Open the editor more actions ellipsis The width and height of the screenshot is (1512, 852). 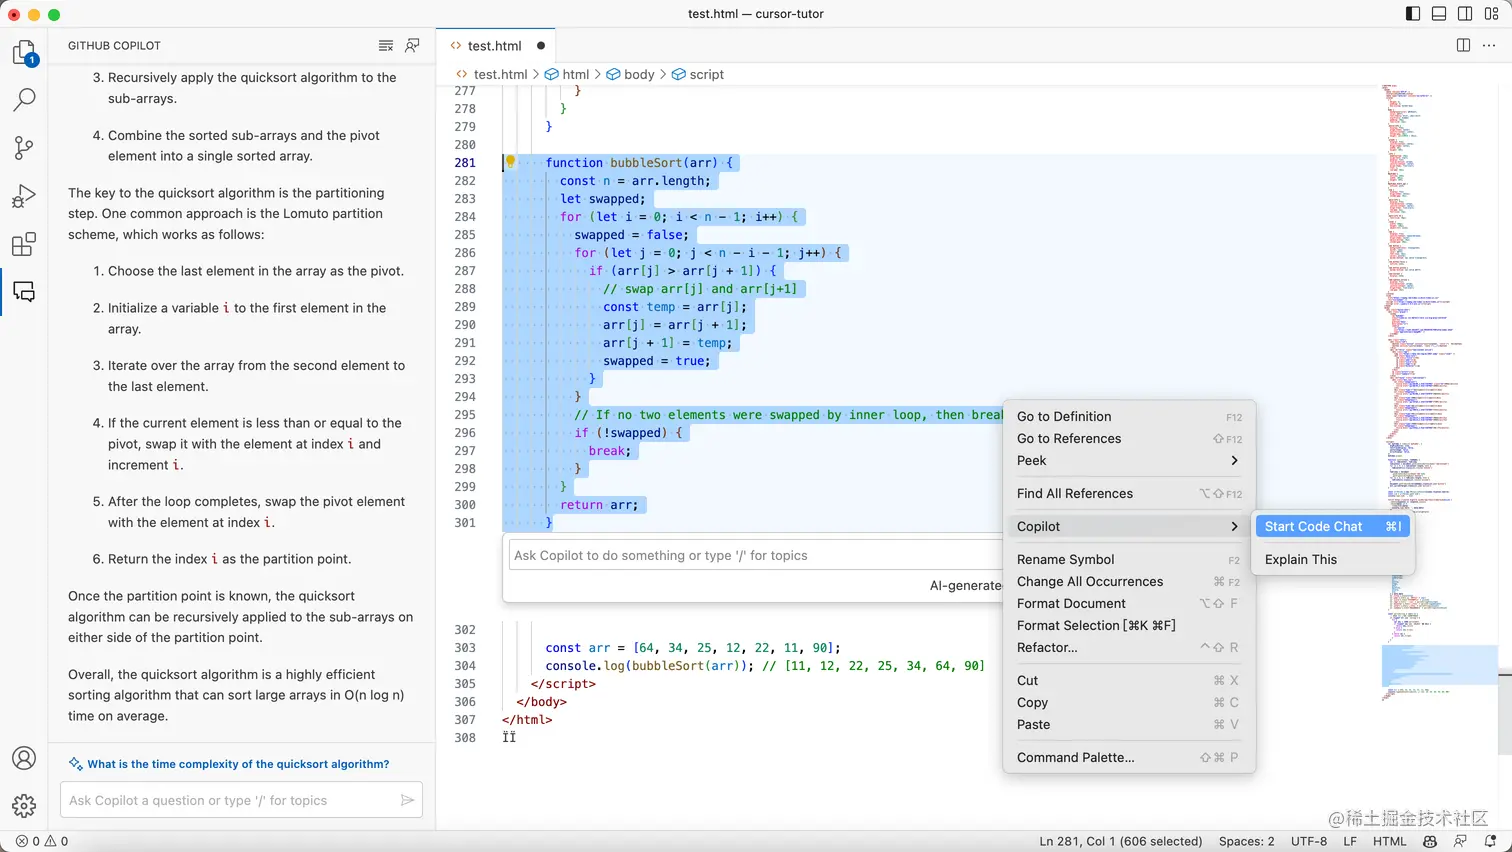coord(1489,46)
